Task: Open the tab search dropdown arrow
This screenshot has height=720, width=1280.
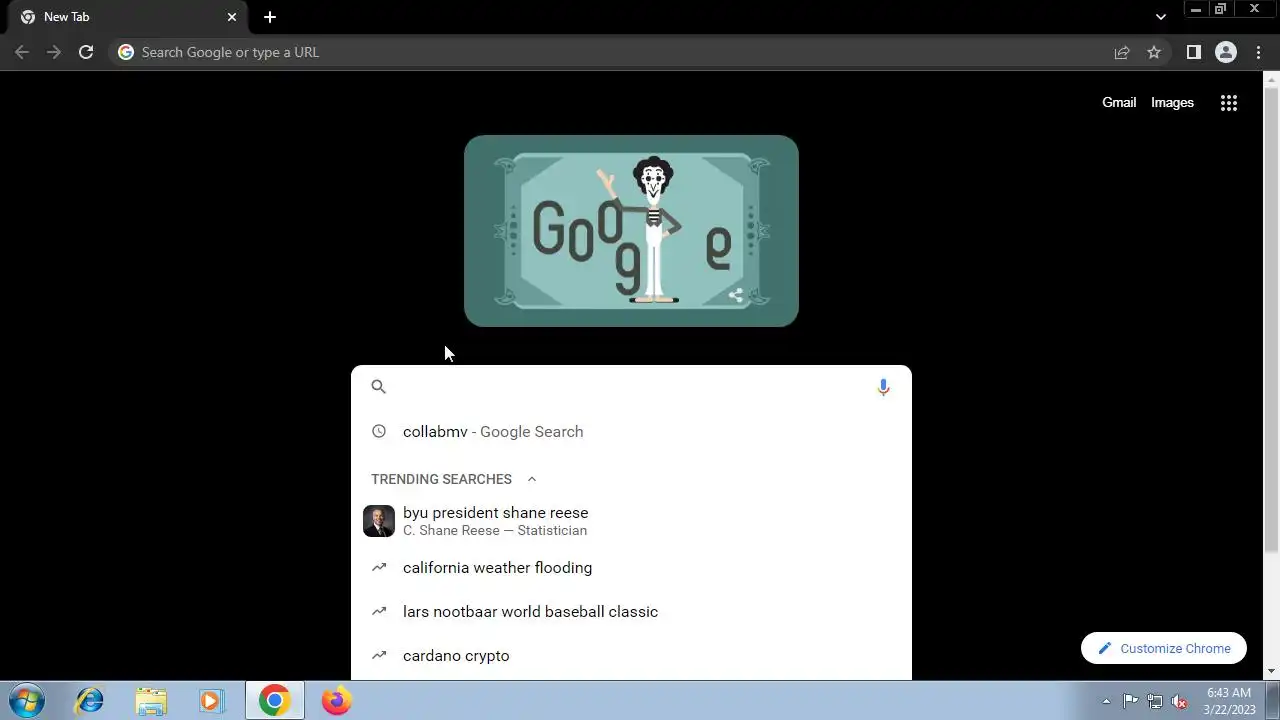Action: [x=1160, y=17]
